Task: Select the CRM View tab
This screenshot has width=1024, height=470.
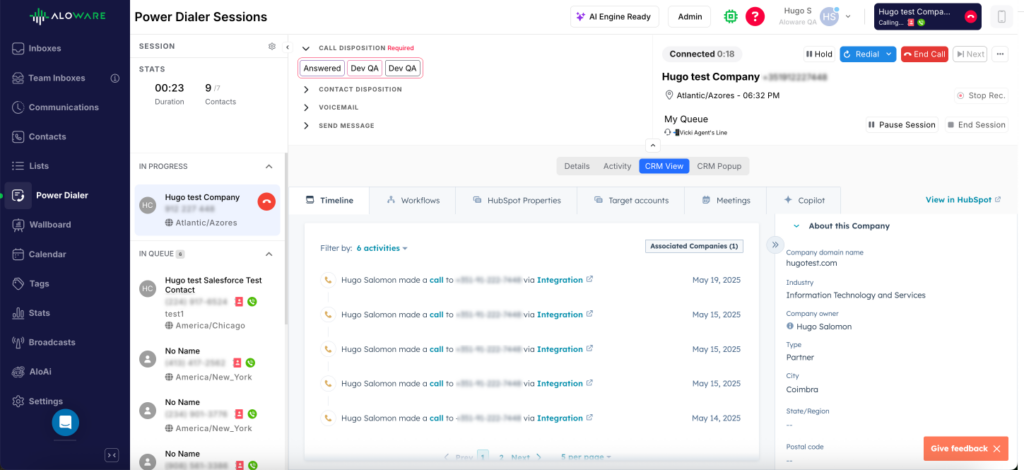Action: [x=664, y=166]
